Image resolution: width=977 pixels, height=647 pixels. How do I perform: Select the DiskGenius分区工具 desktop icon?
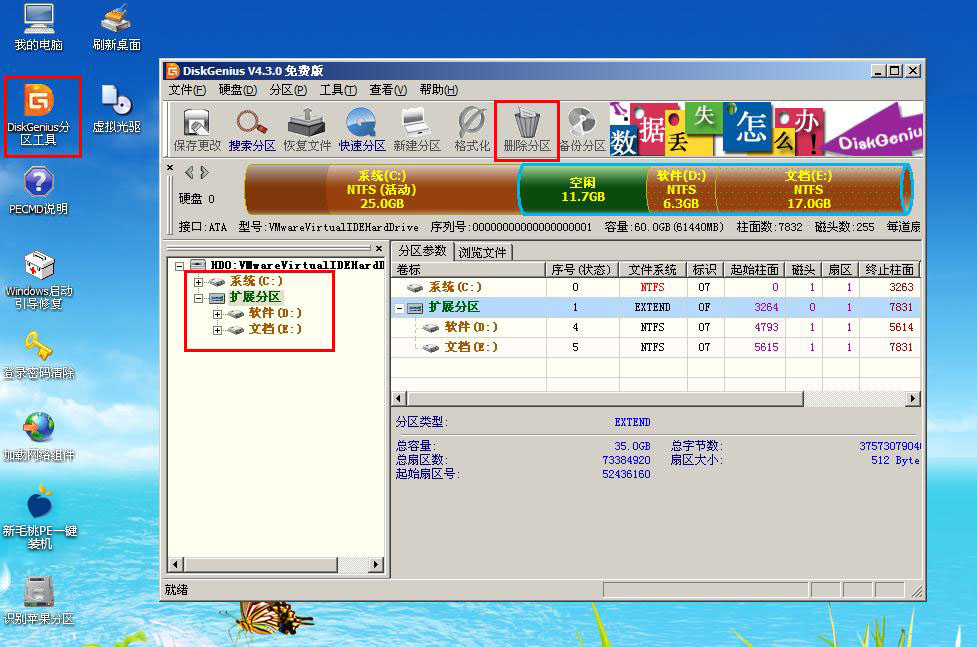39,115
